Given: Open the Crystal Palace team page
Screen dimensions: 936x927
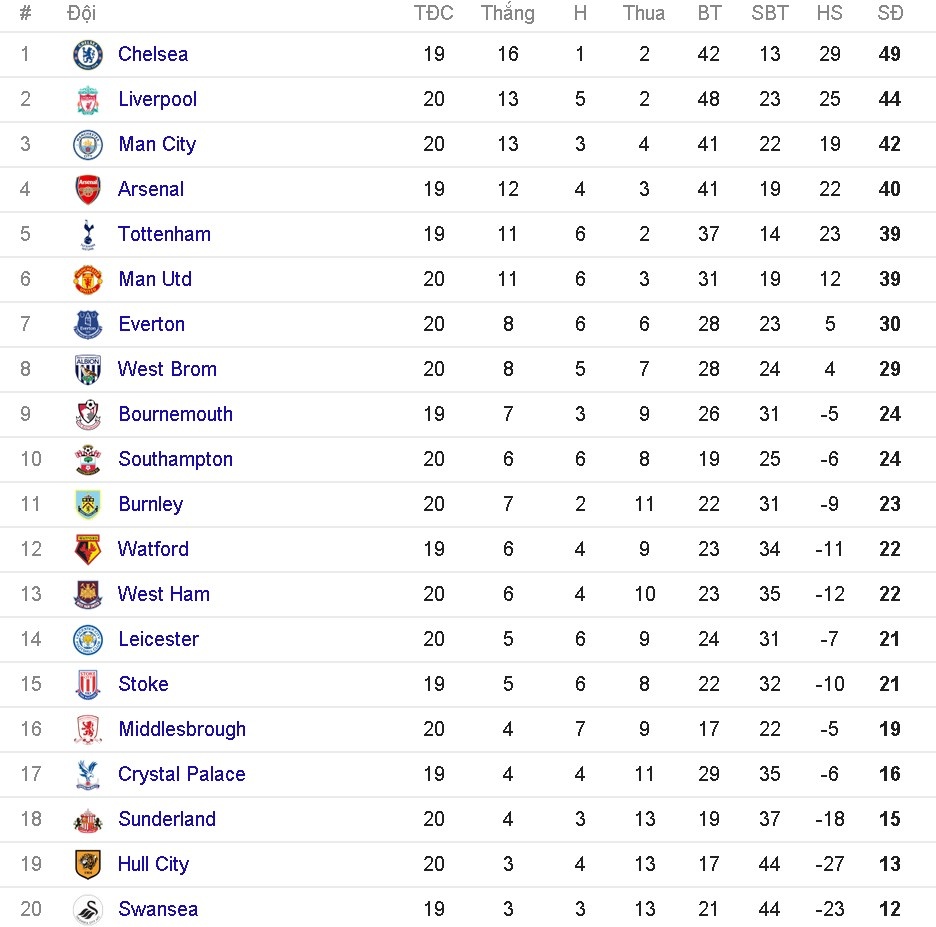Looking at the screenshot, I should pos(181,774).
